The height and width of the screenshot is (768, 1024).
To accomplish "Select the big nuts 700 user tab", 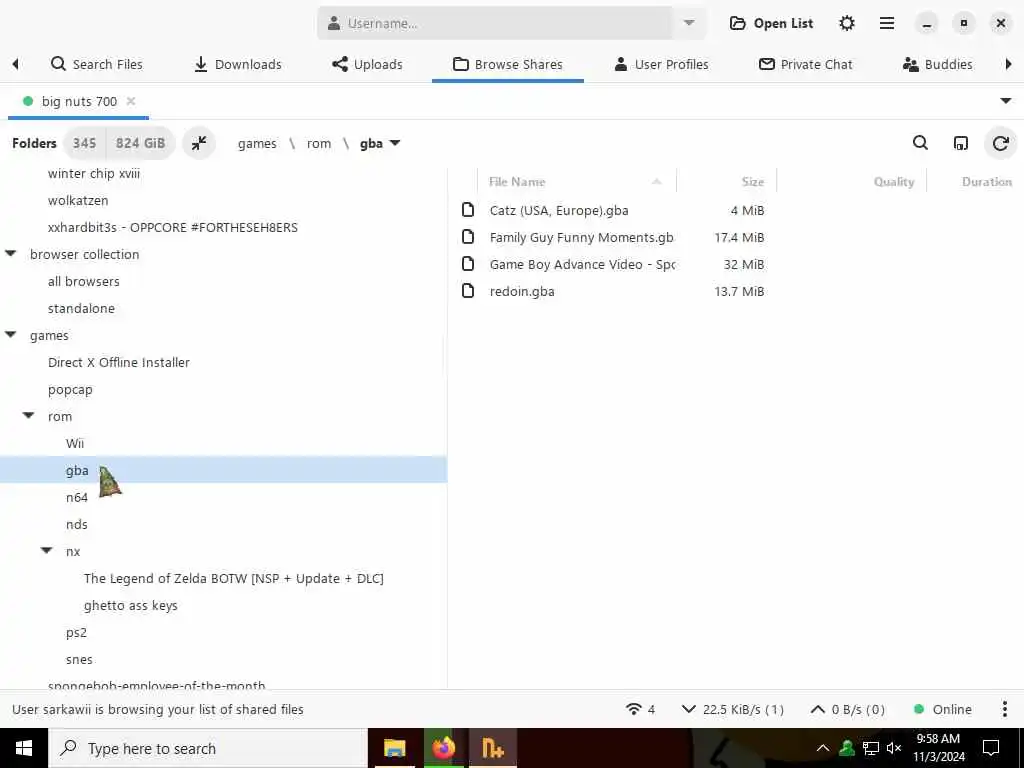I will point(78,101).
